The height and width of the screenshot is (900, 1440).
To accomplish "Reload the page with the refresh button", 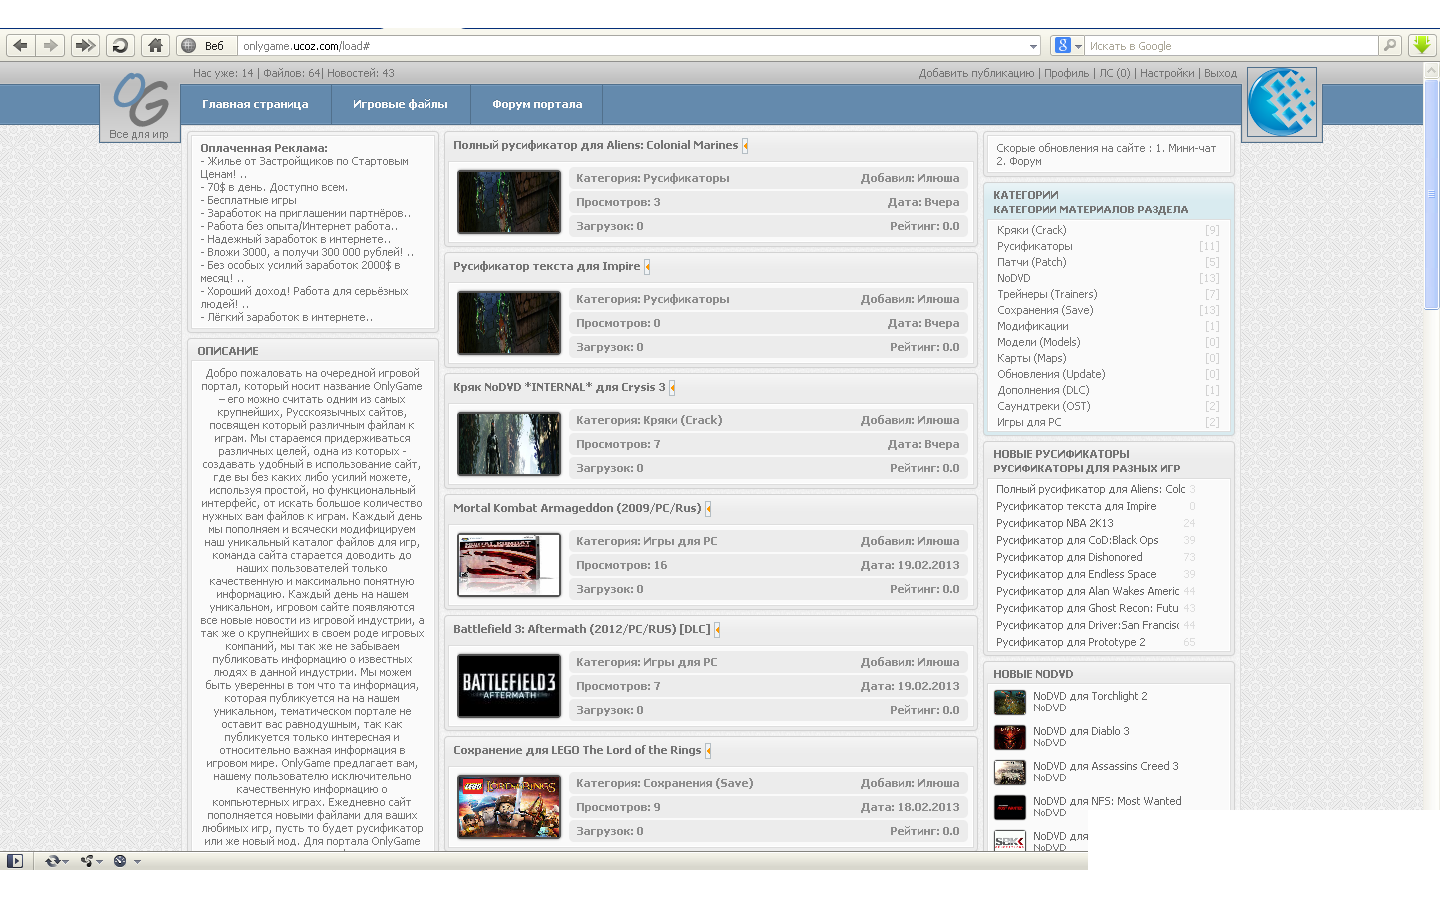I will point(120,45).
